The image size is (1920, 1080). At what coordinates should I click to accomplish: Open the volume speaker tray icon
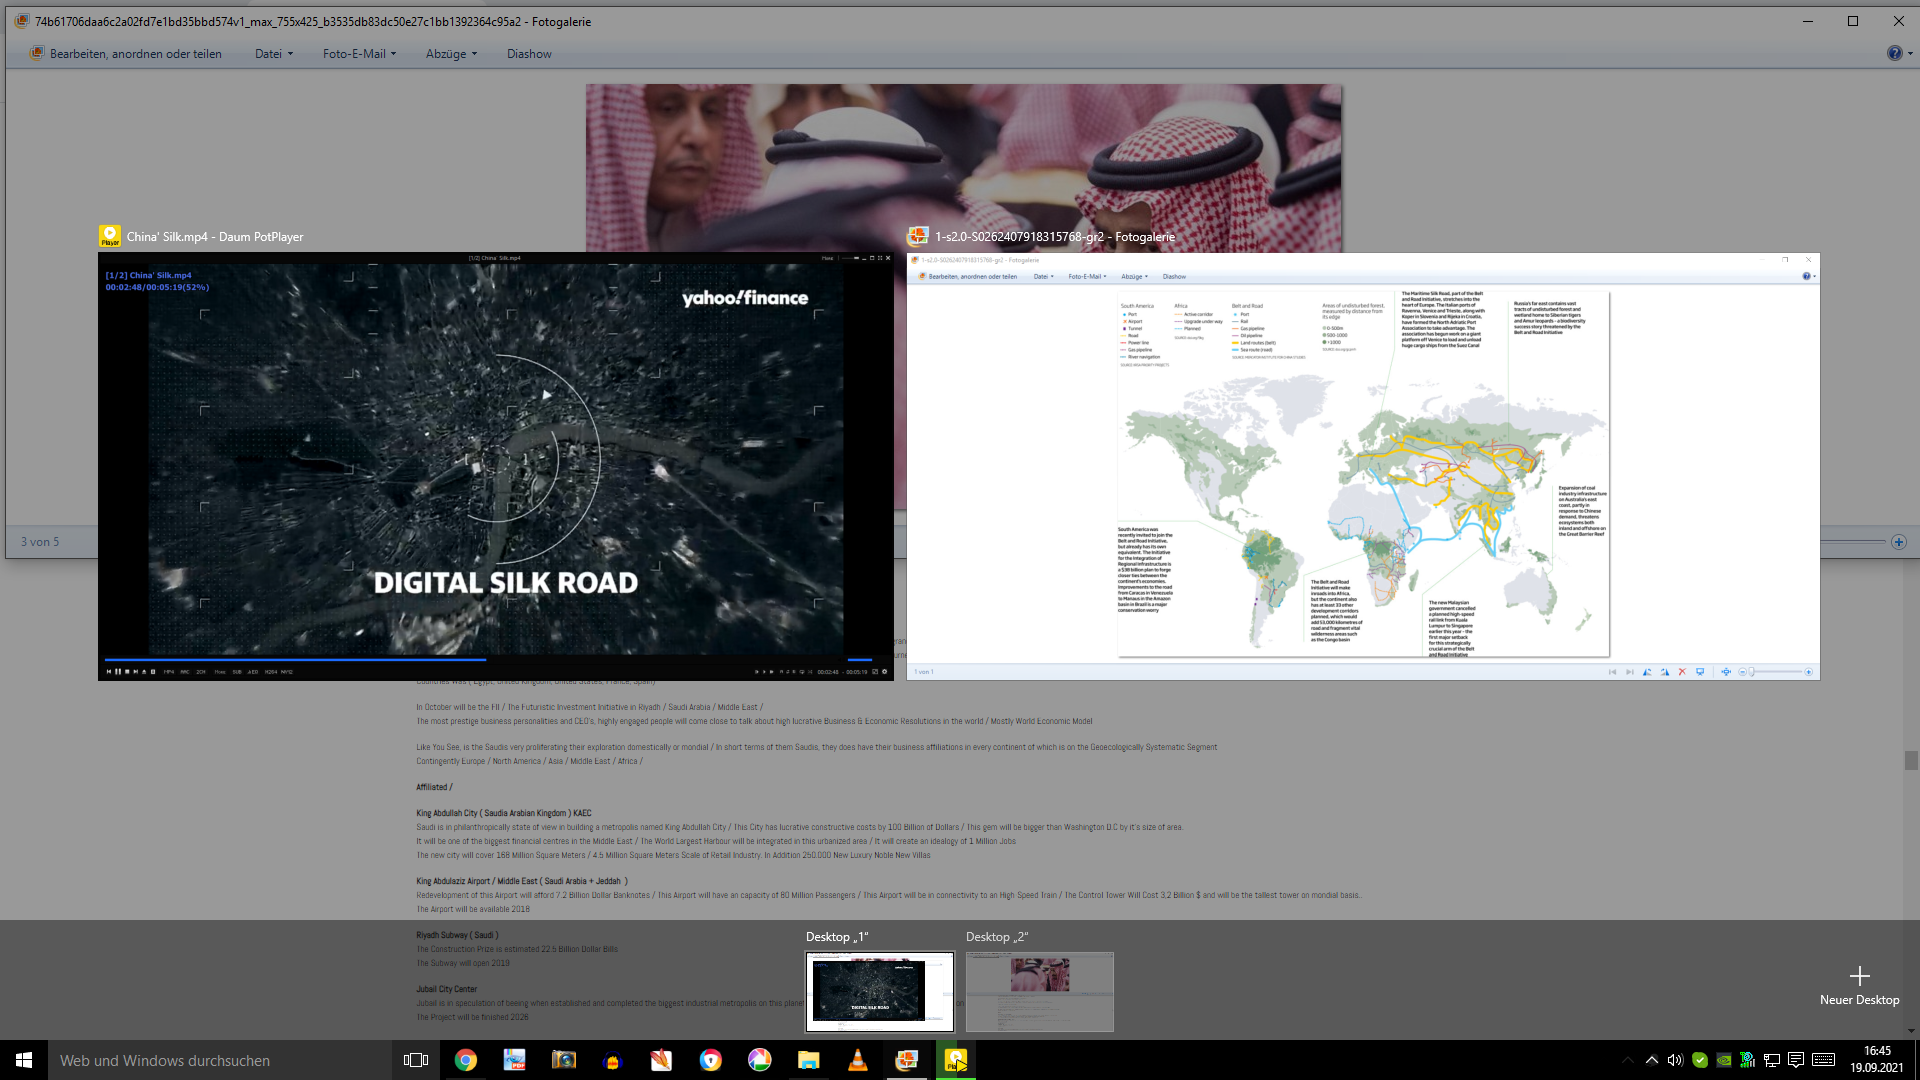(1675, 1060)
